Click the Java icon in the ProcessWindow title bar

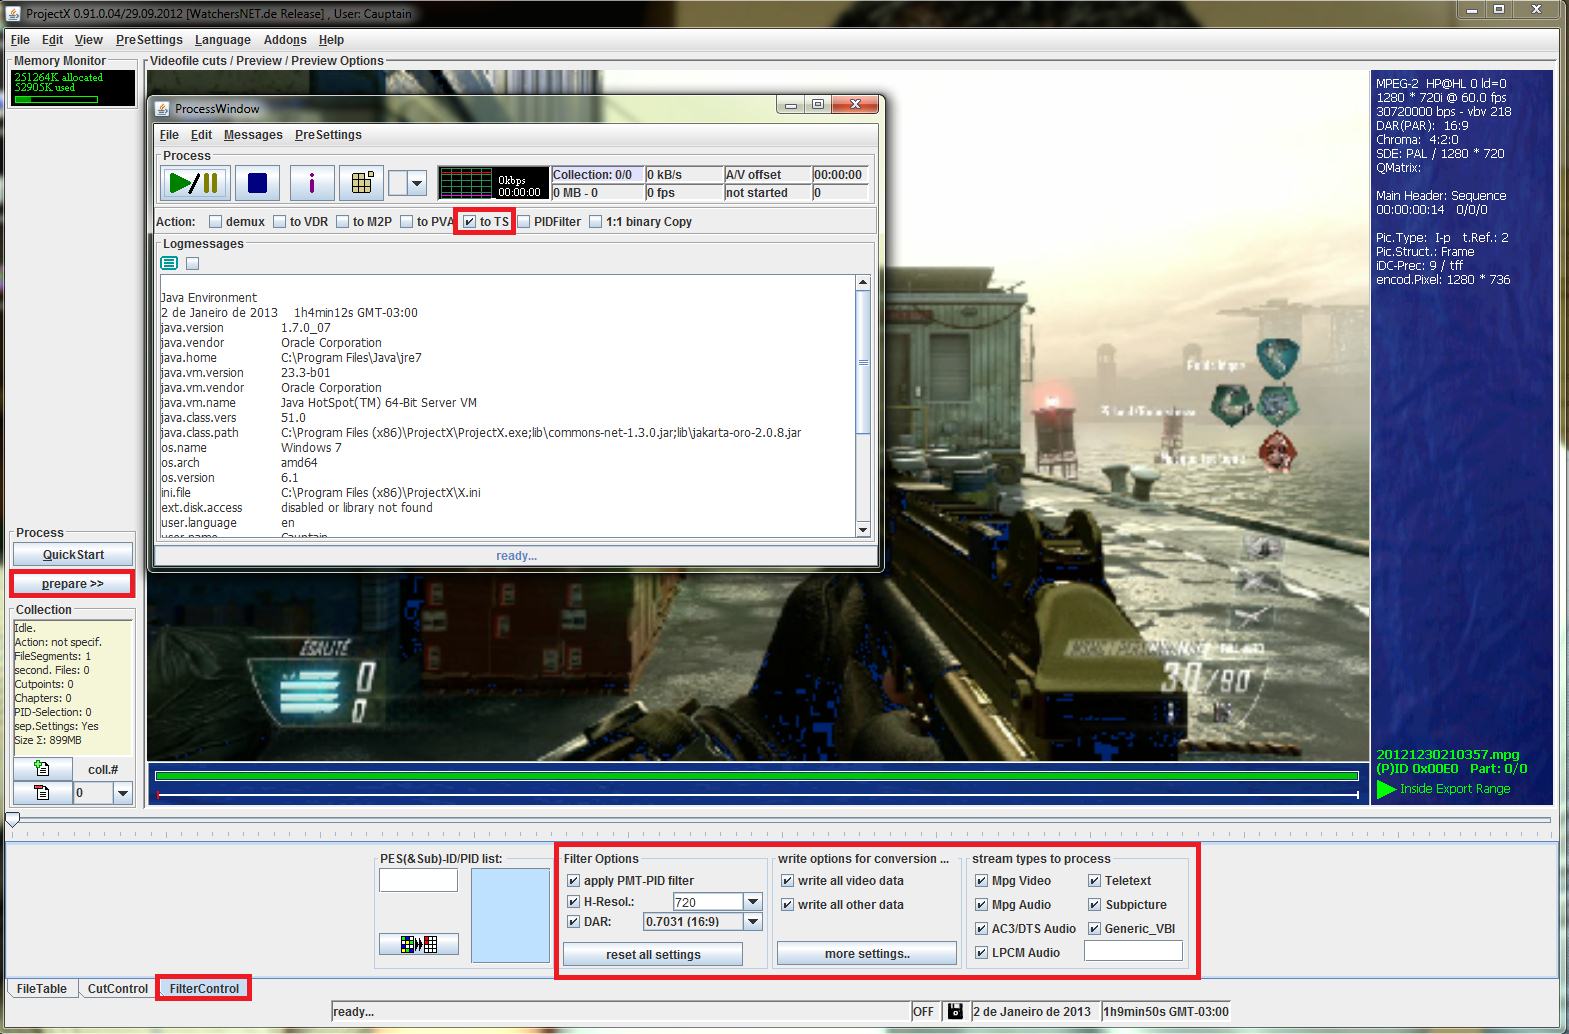point(162,108)
